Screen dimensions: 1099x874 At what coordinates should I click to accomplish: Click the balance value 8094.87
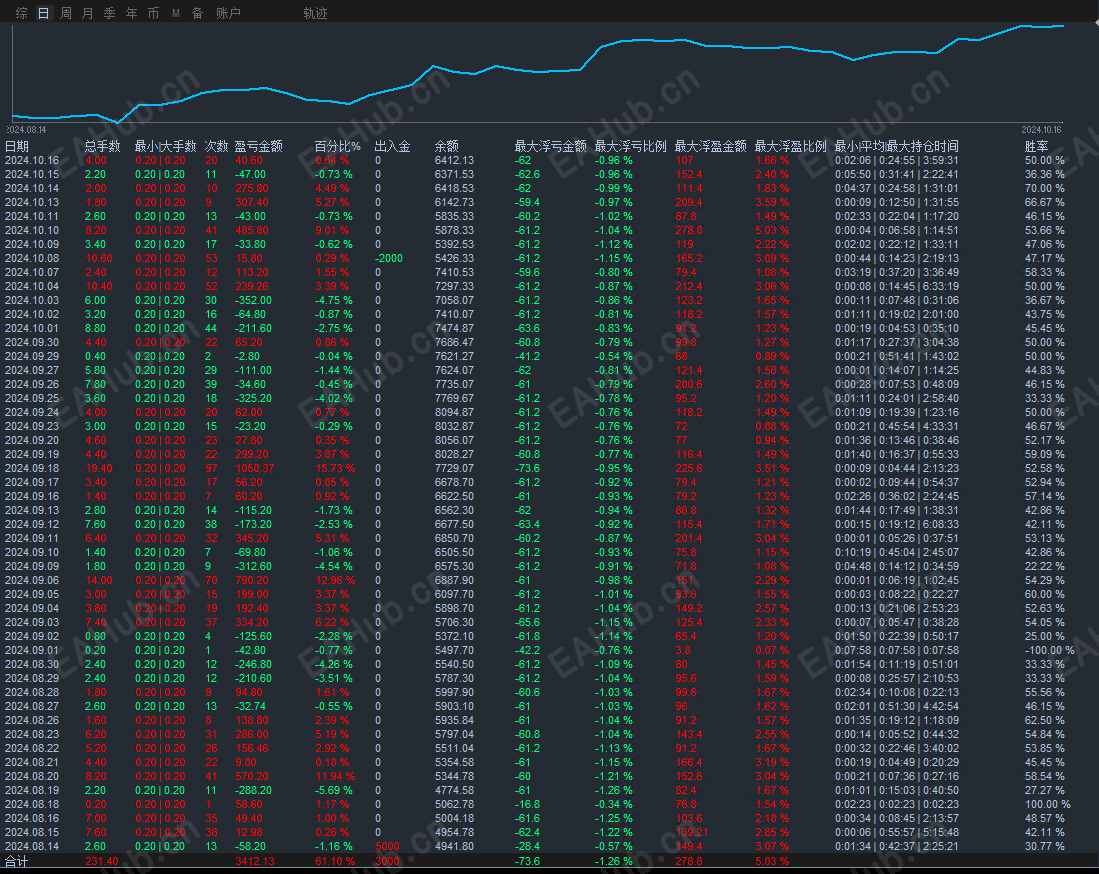coord(454,412)
